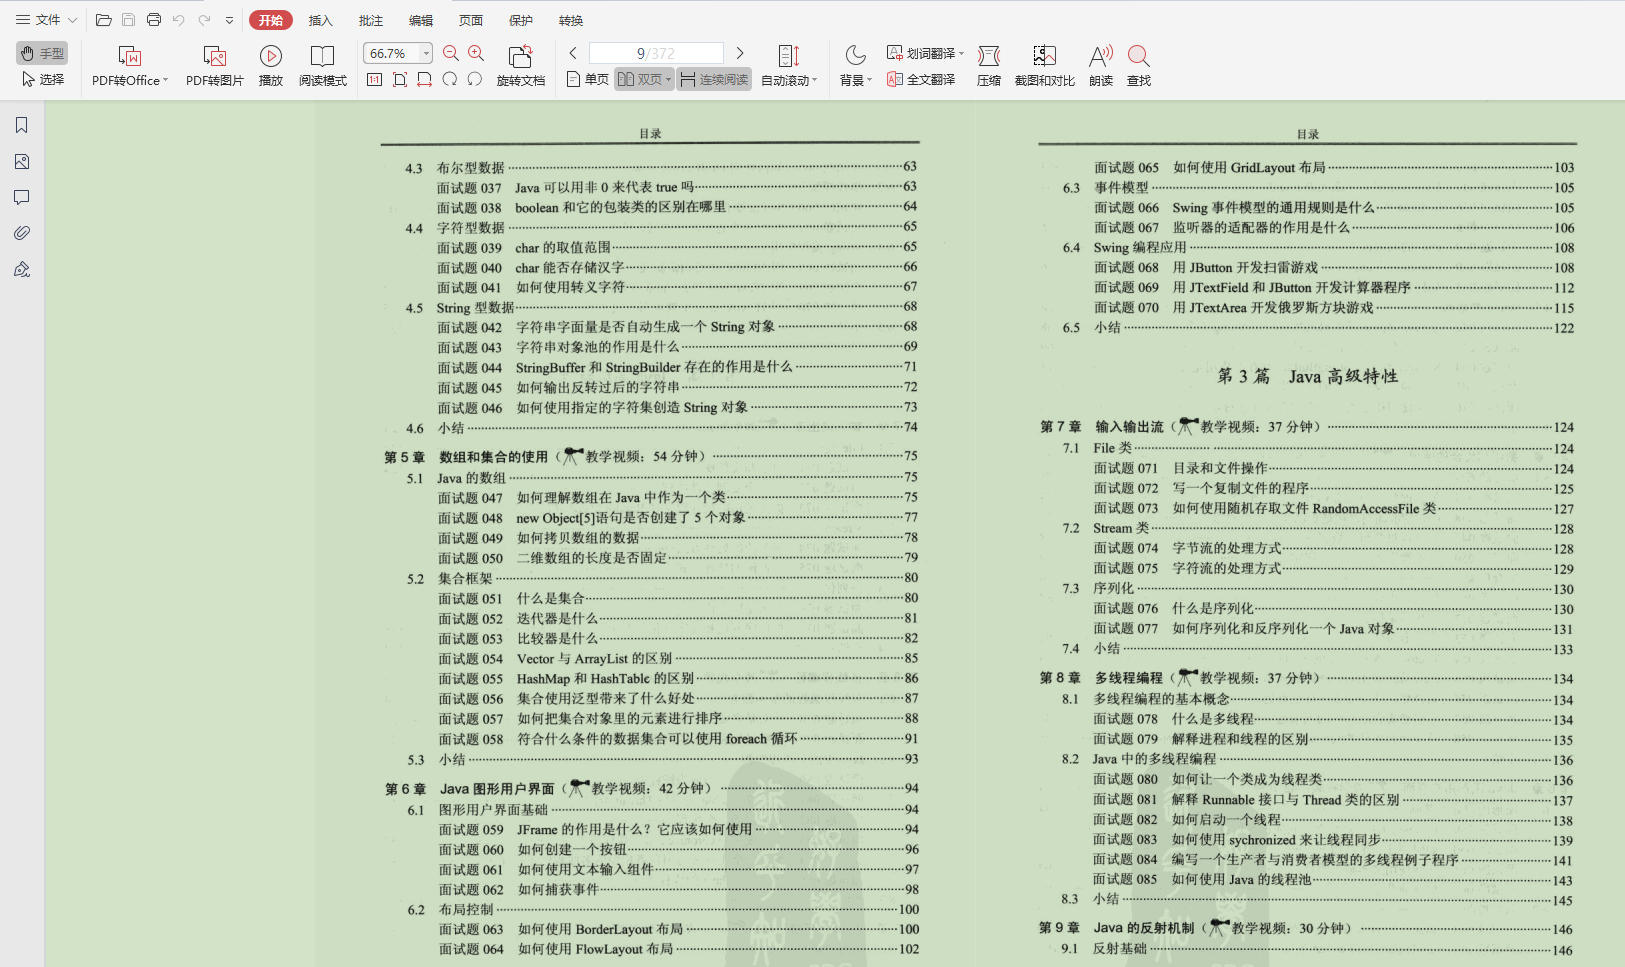The image size is (1625, 967).
Task: Rotate view clockwise icon
Action: tap(450, 79)
